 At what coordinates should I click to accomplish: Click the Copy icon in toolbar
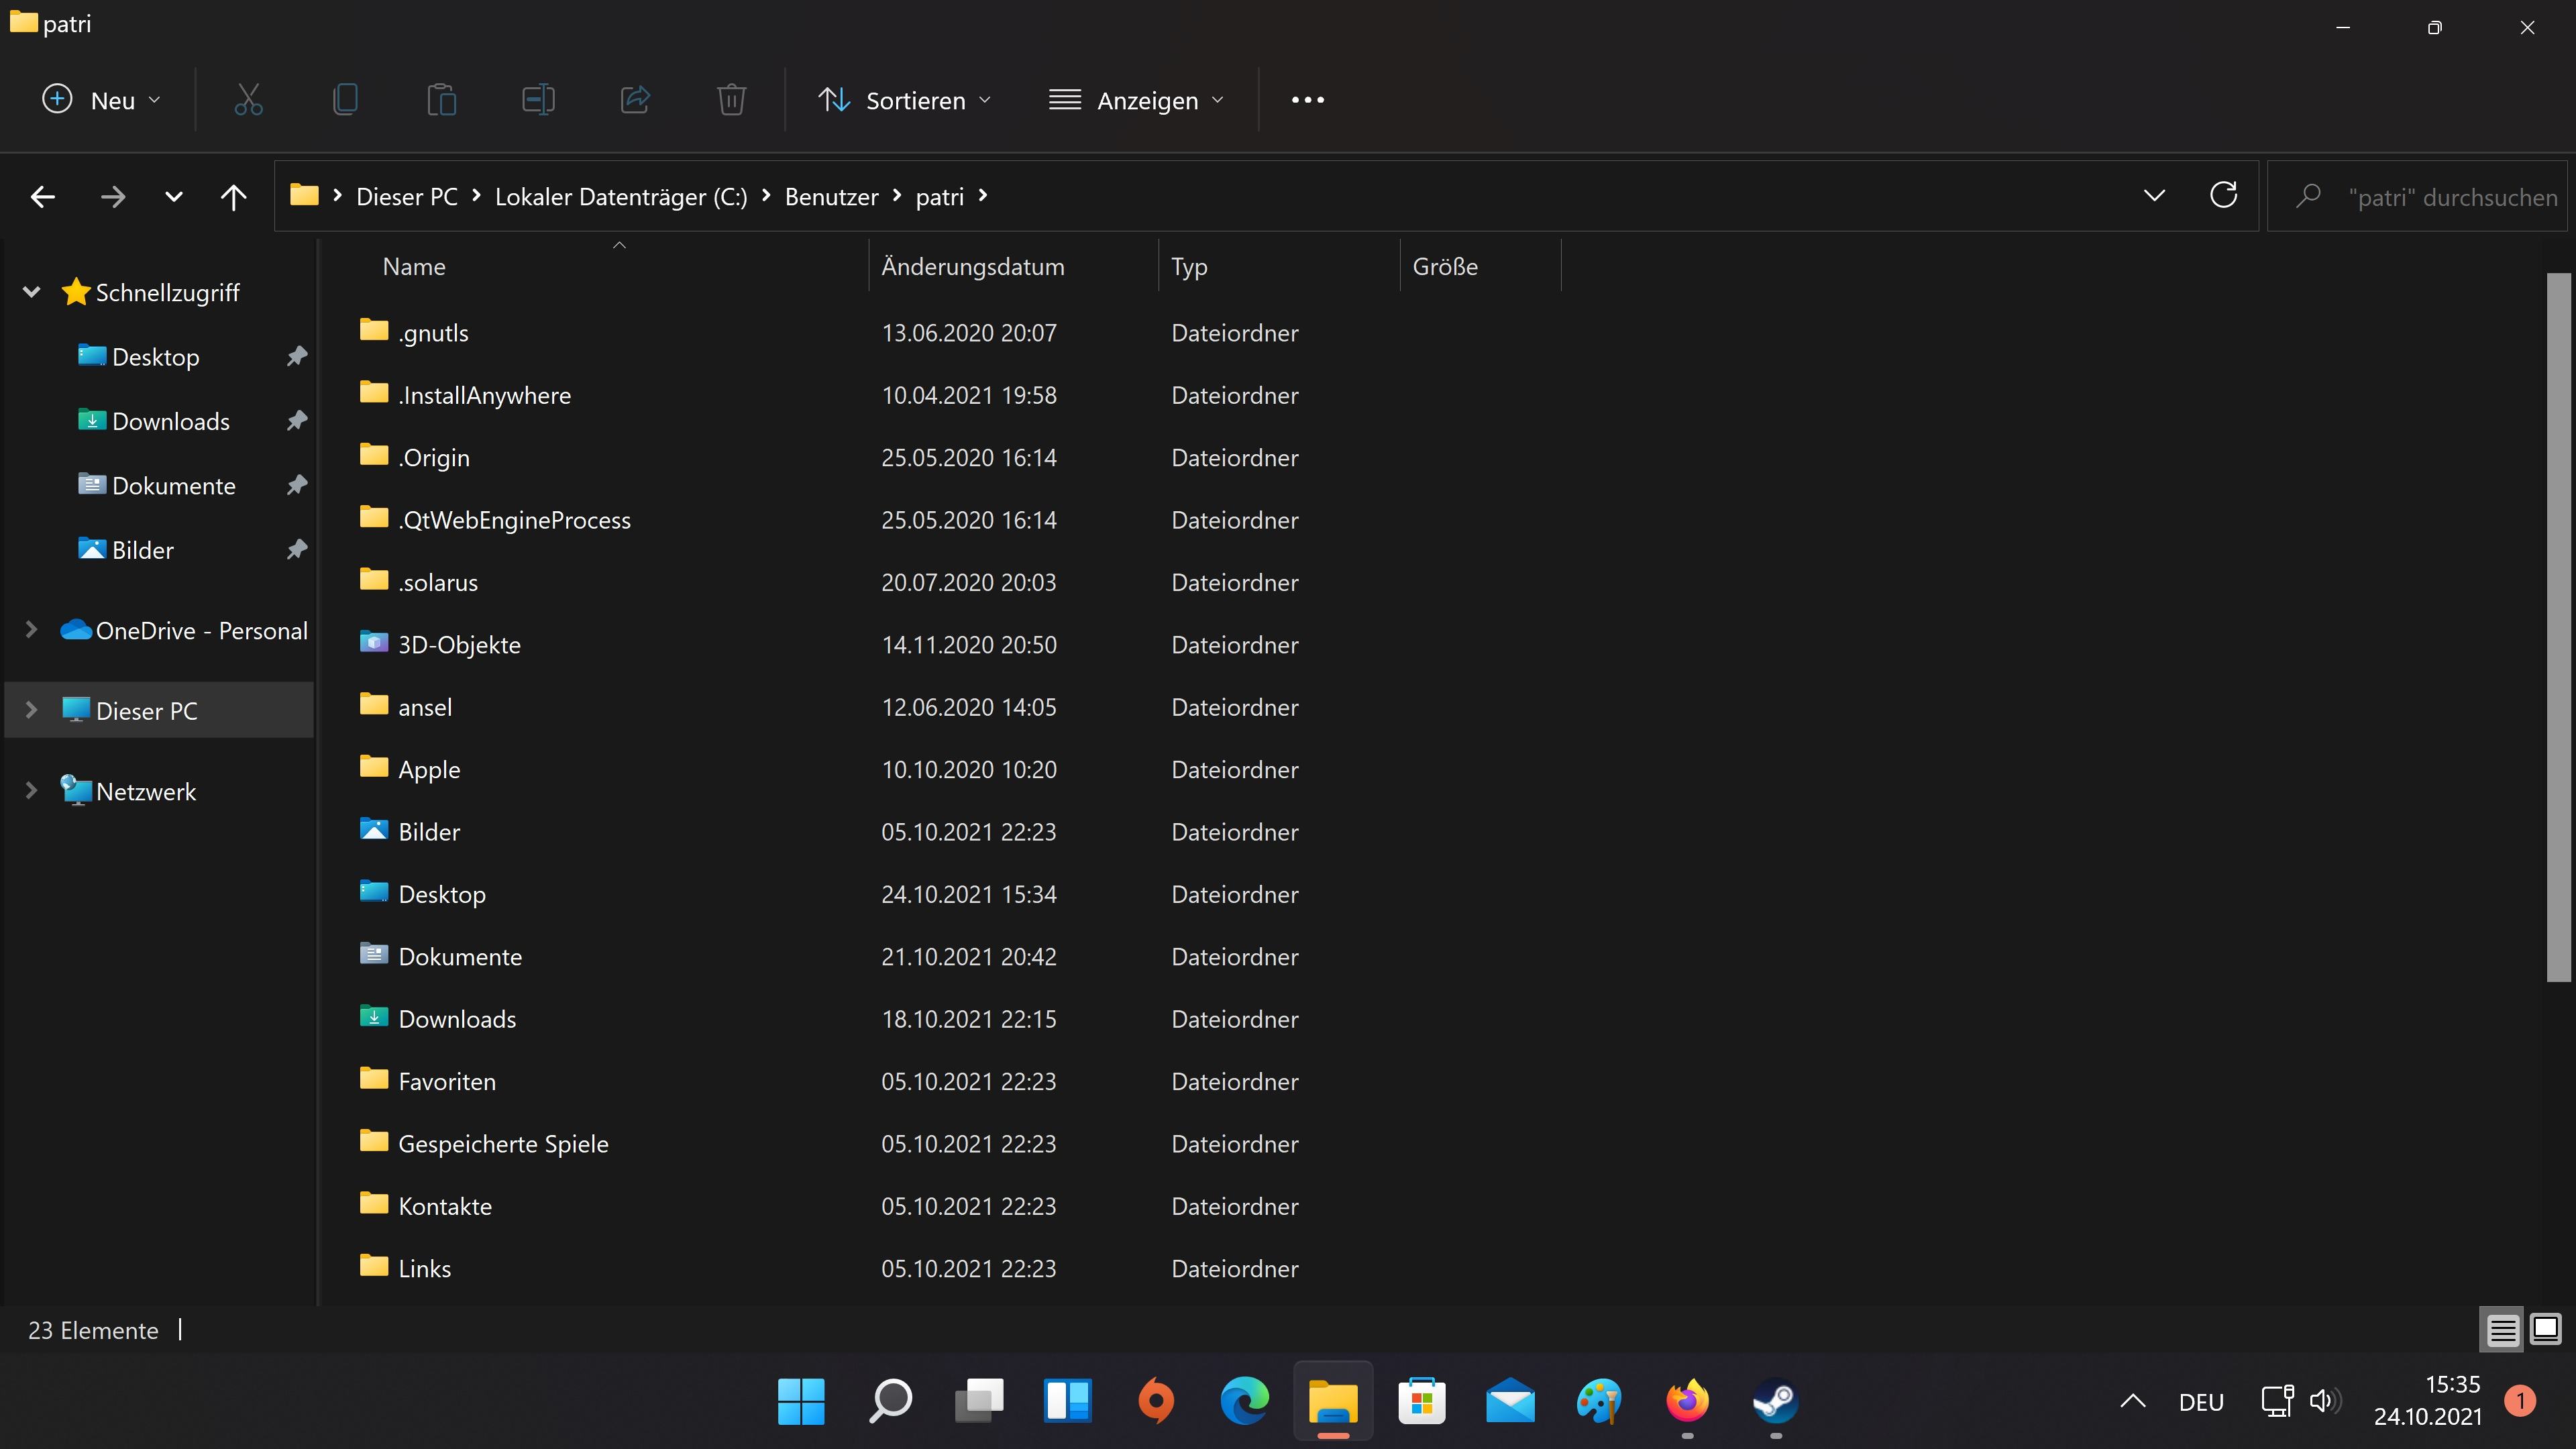[x=345, y=100]
